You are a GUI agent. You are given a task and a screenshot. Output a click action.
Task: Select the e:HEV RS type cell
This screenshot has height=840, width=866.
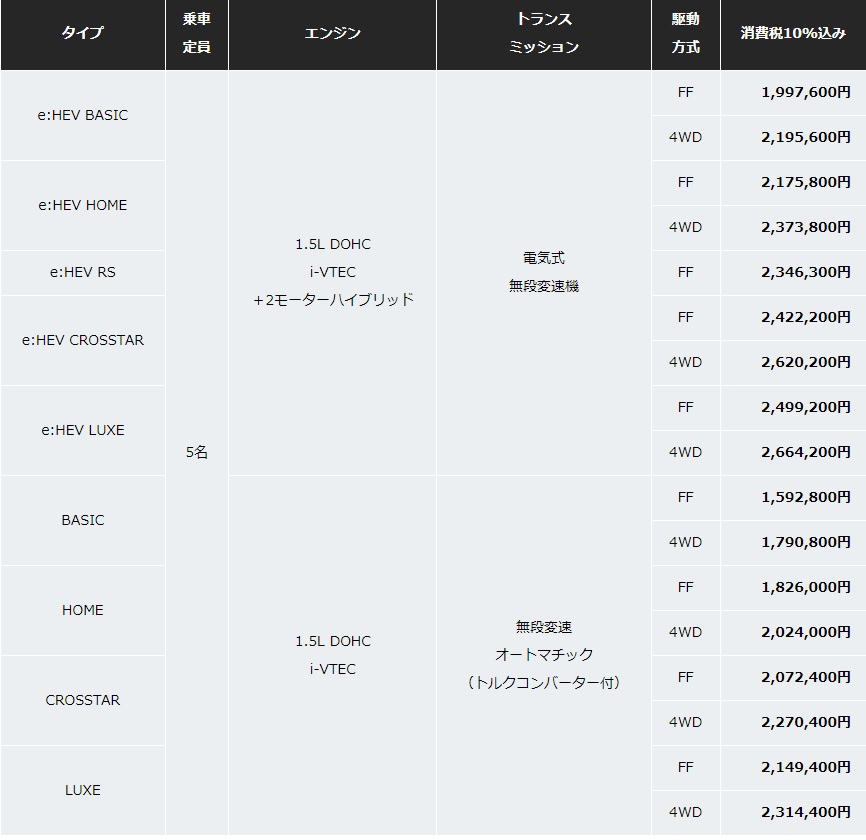[83, 272]
